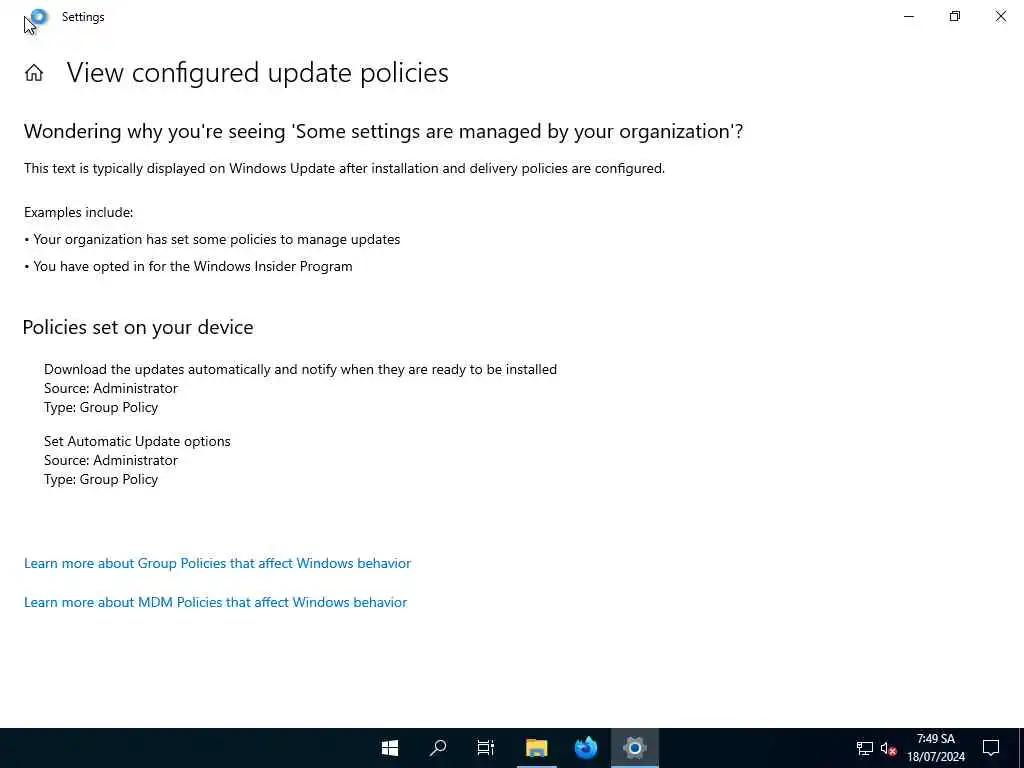This screenshot has width=1024, height=768.
Task: Go to Settings home via house icon
Action: 34,72
